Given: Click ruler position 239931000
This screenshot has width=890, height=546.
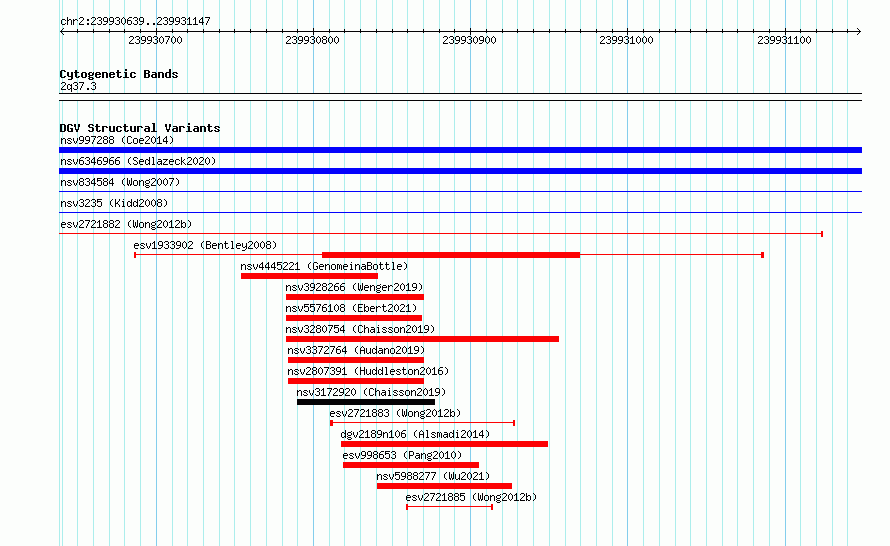Looking at the screenshot, I should 626,40.
